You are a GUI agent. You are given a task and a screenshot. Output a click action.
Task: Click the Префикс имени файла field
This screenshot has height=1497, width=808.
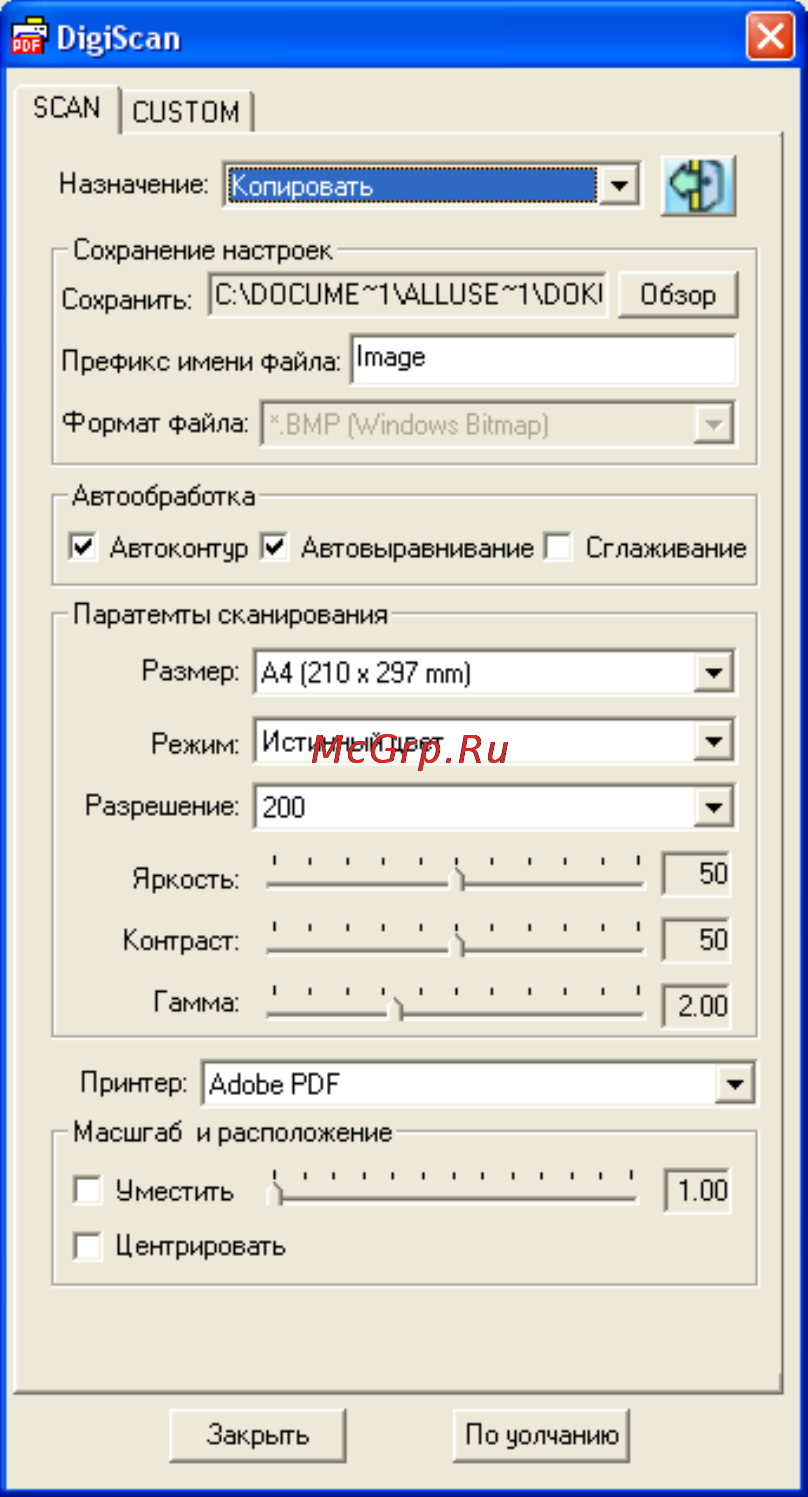tap(543, 359)
